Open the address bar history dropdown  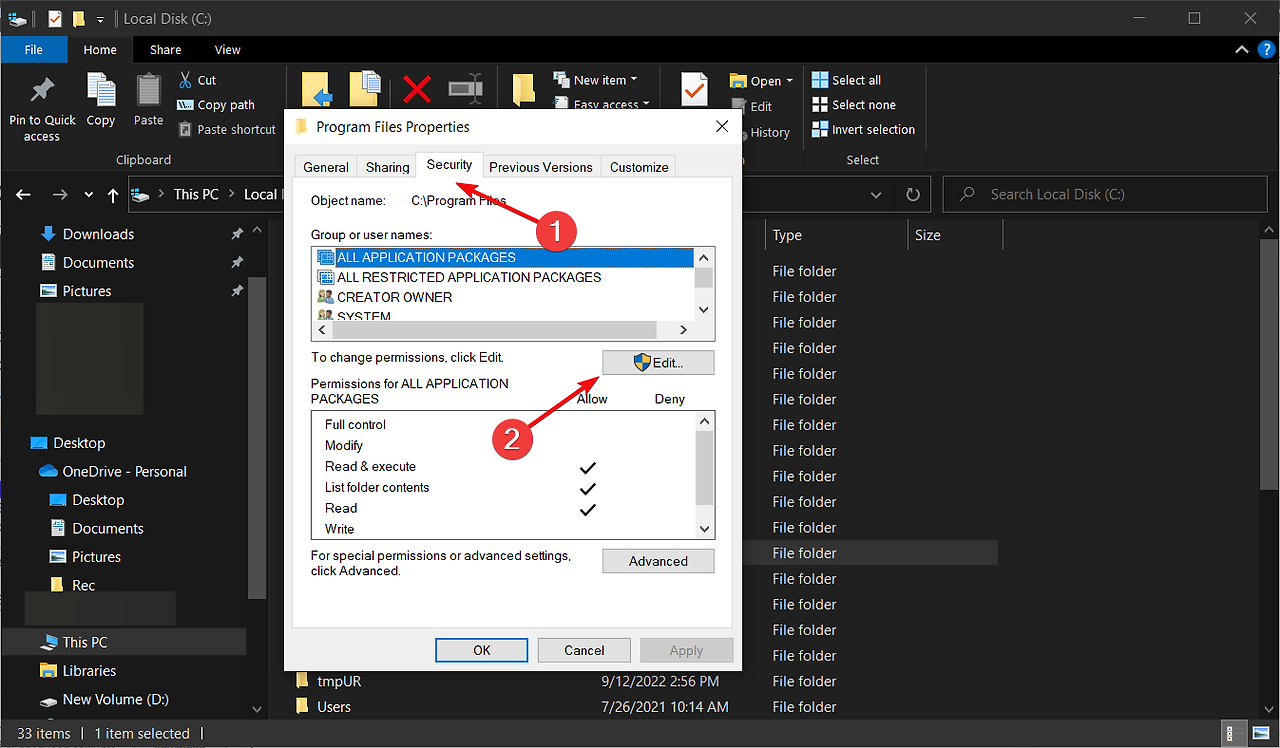pyautogui.click(x=876, y=194)
